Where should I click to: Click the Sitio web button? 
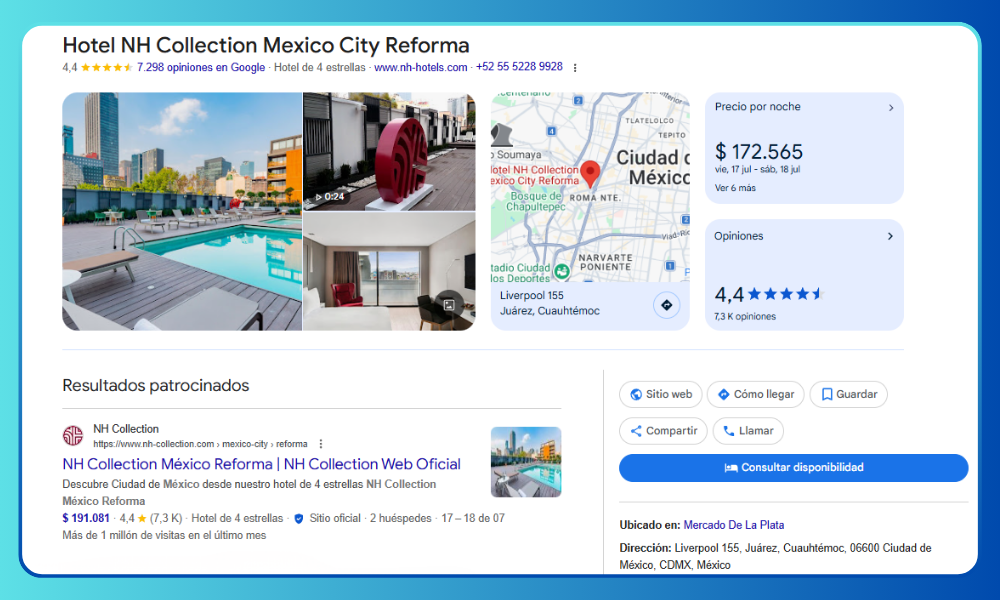(661, 394)
